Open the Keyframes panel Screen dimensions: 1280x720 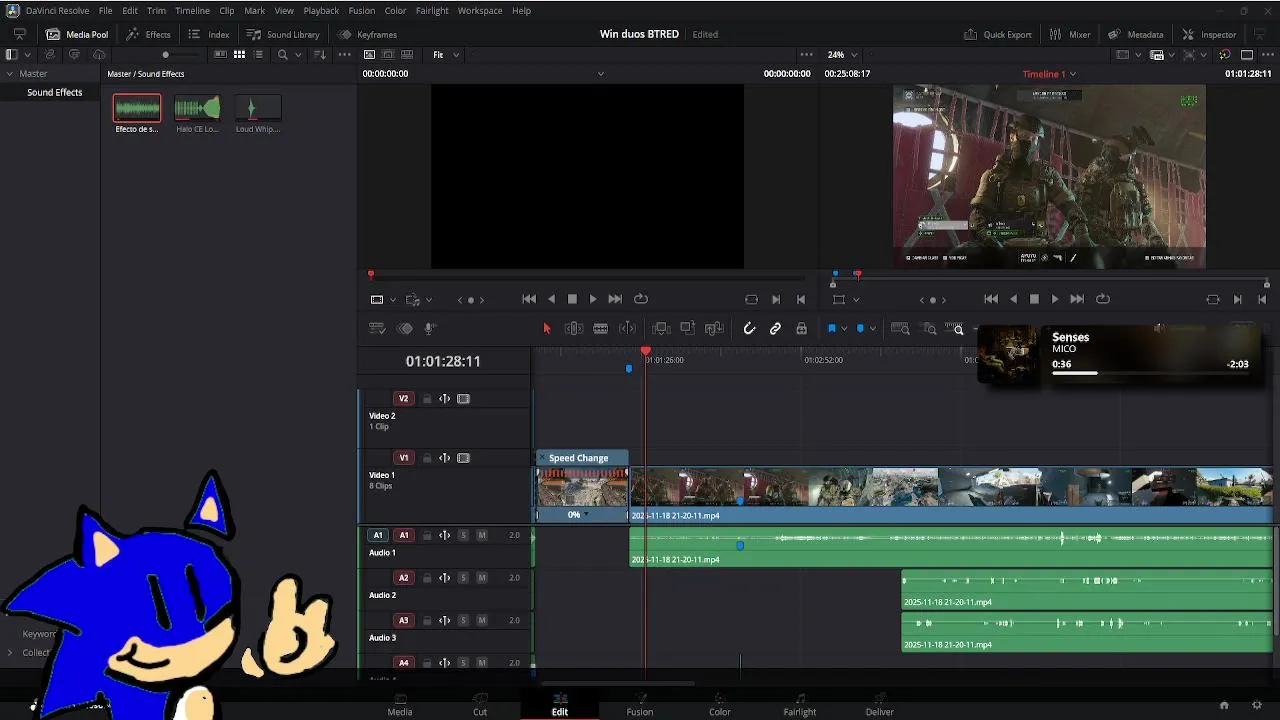point(367,34)
